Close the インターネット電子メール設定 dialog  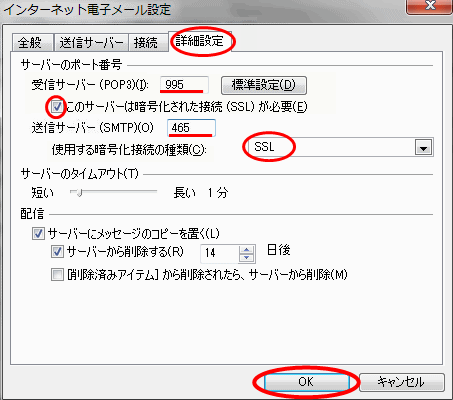pos(430,6)
